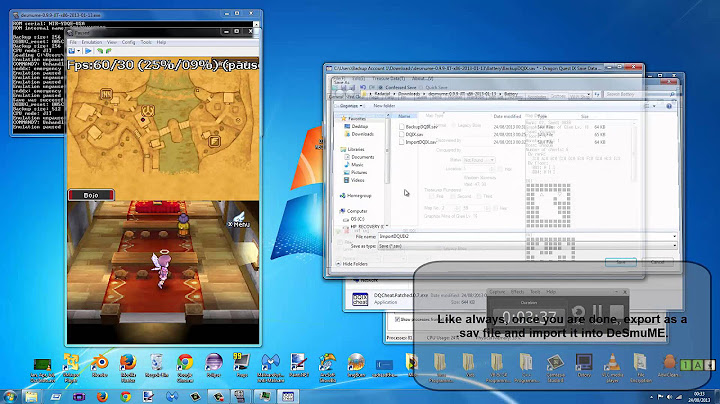Screen dimensions: 720x404
Task: Toggle Show processes from all users checkbox
Action: click(x=397, y=320)
